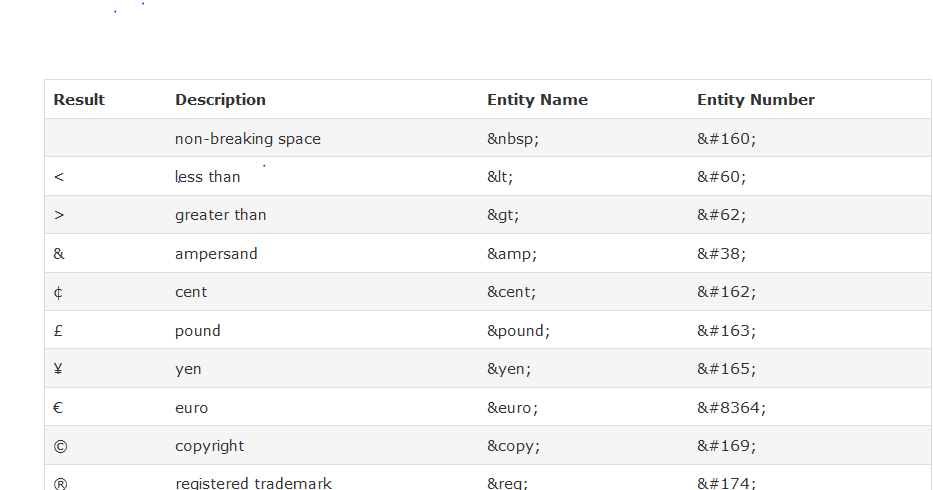Viewport: 933px width, 490px height.
Task: Click the Entity Name column header
Action: pos(537,100)
